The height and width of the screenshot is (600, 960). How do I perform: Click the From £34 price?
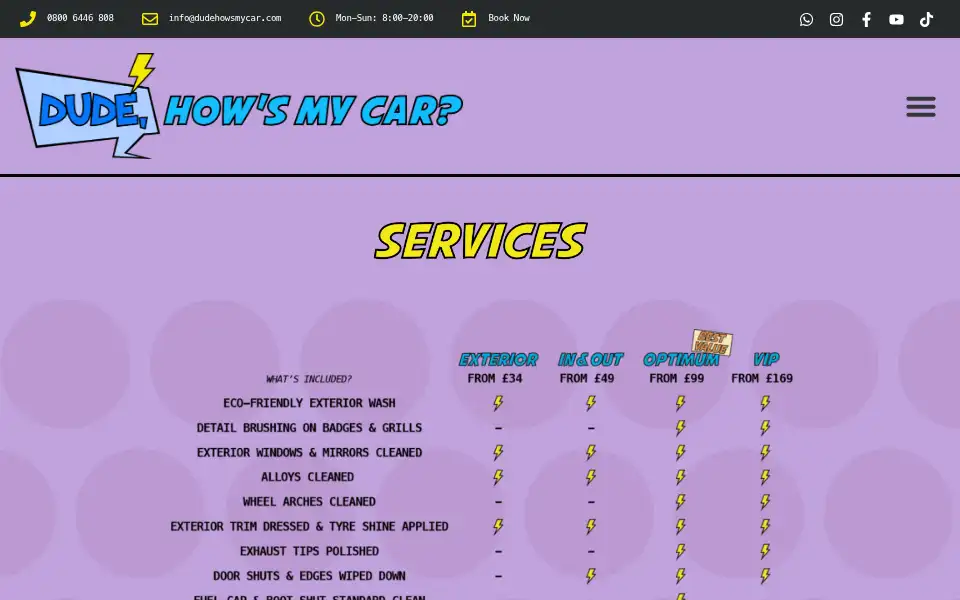point(495,378)
